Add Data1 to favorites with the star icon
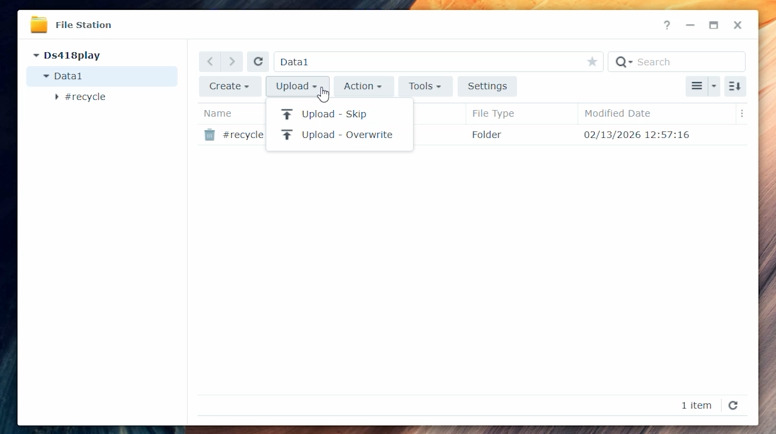 click(592, 62)
